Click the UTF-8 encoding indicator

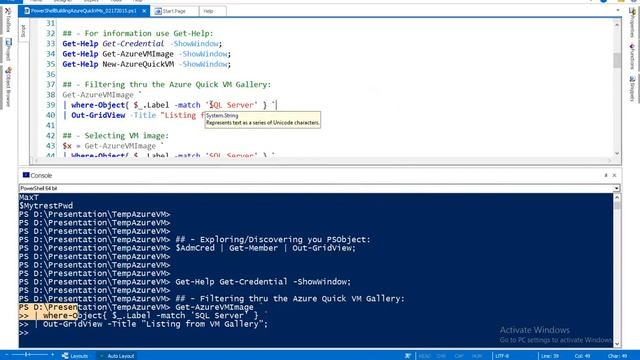coord(502,356)
